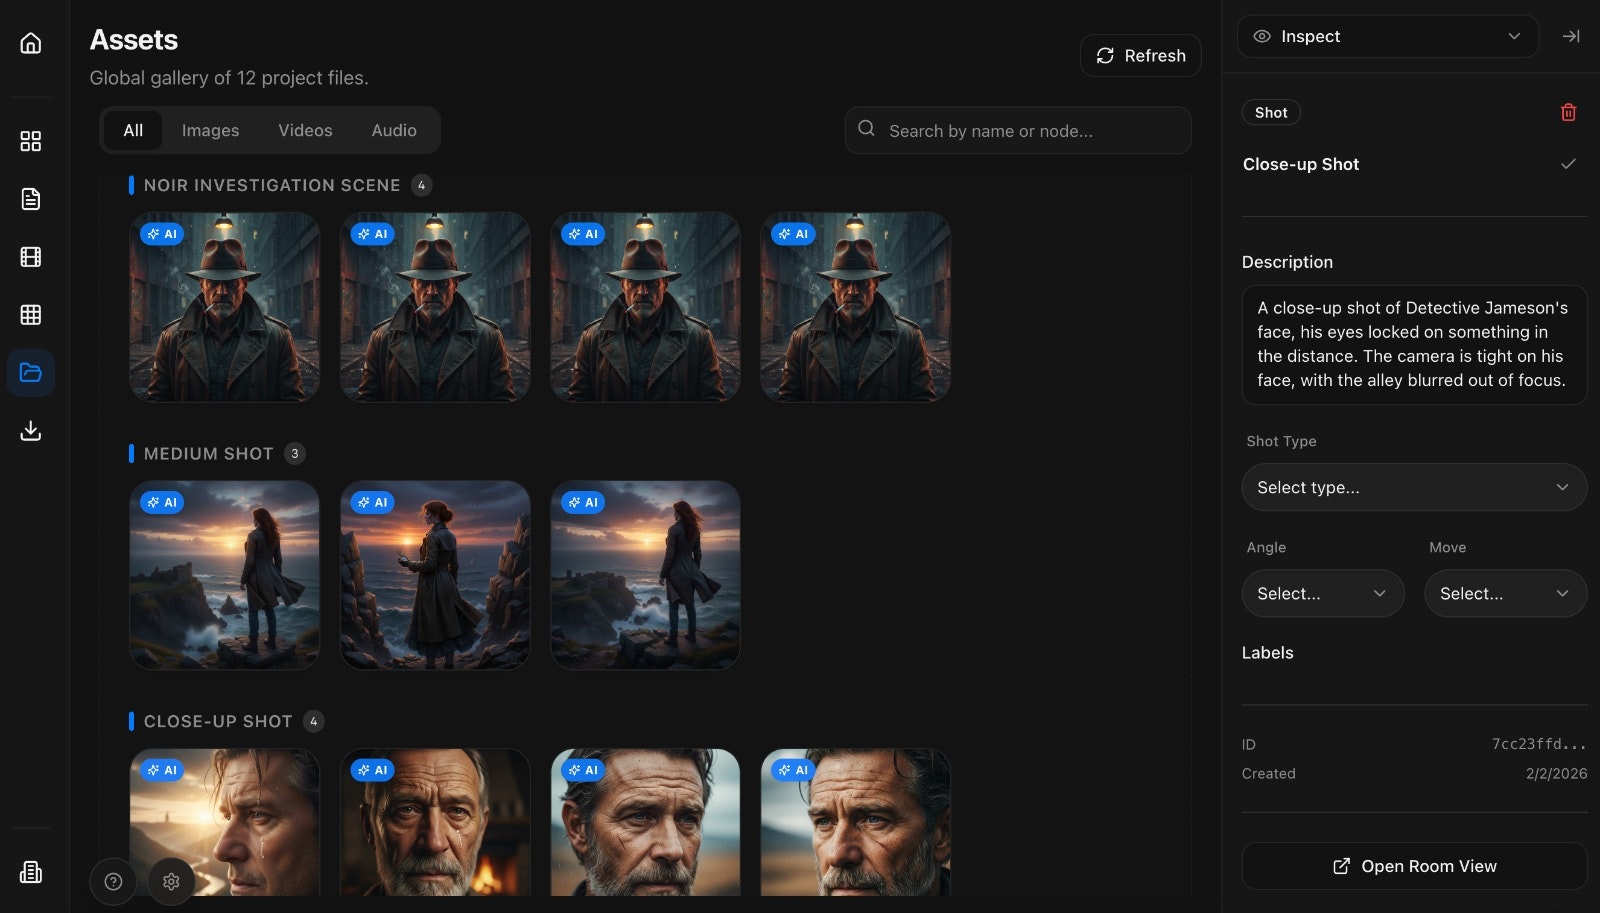
Task: Select the film/video icon in the sidebar
Action: [x=30, y=256]
